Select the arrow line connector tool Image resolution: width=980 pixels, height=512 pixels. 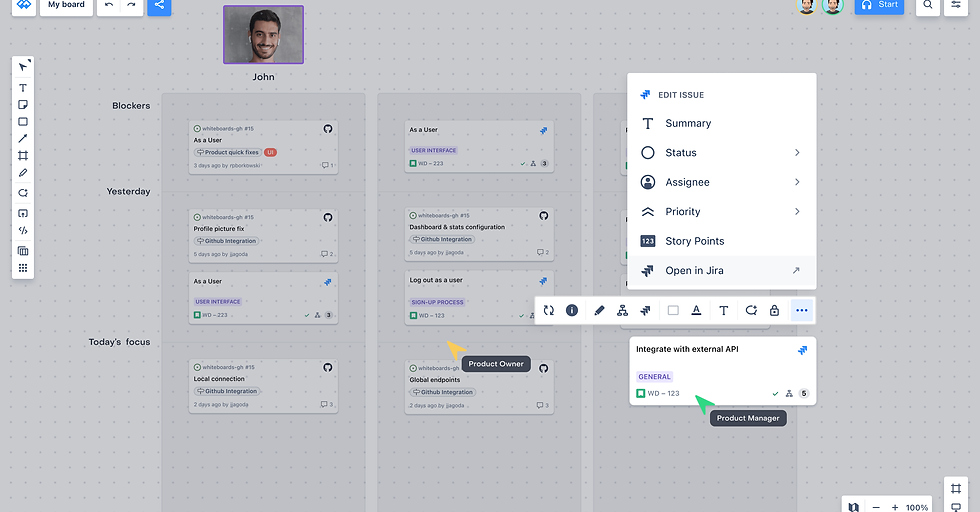(23, 139)
